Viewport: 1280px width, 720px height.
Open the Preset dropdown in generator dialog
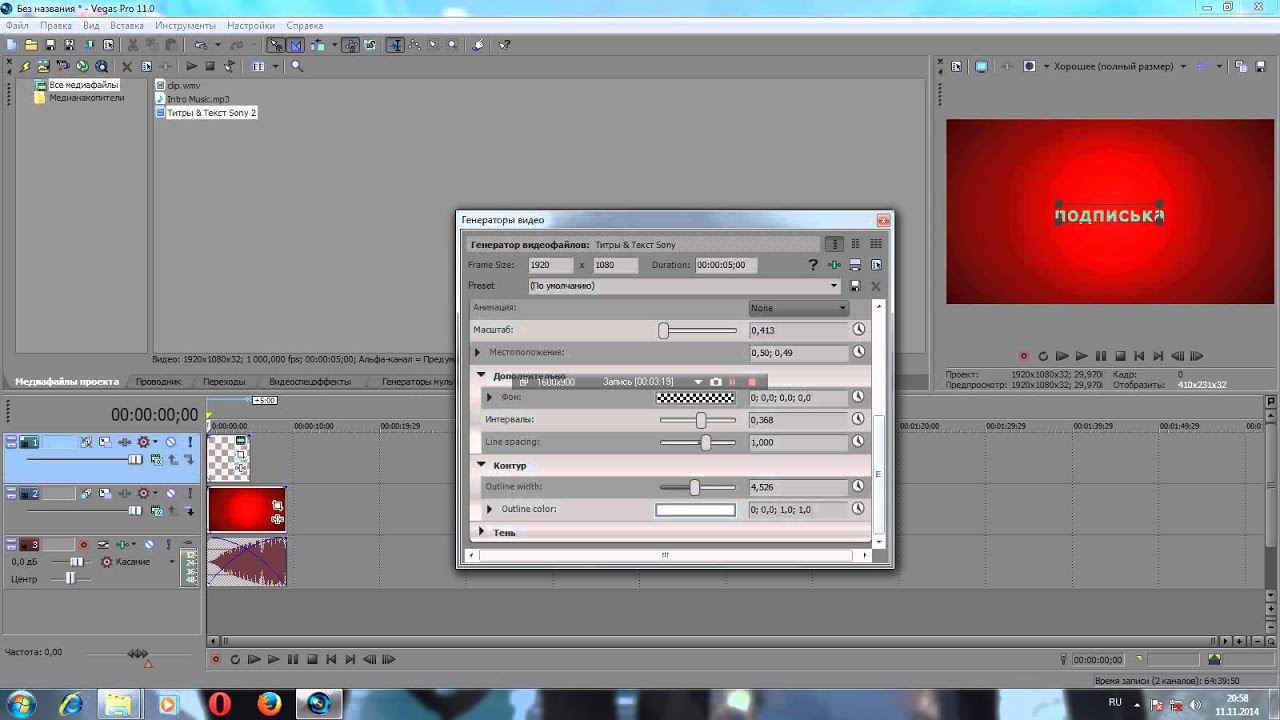(833, 286)
